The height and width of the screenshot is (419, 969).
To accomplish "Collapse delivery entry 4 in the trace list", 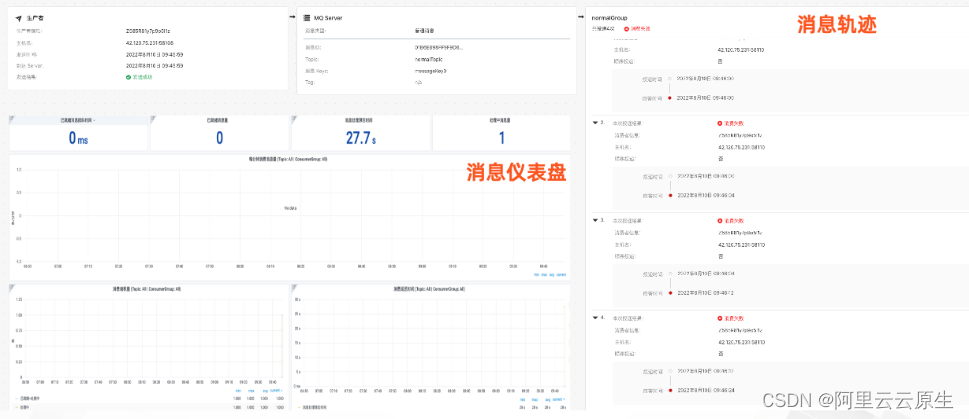I will pyautogui.click(x=595, y=318).
